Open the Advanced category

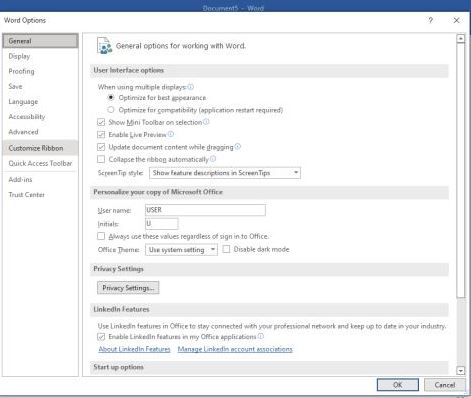coord(40,132)
